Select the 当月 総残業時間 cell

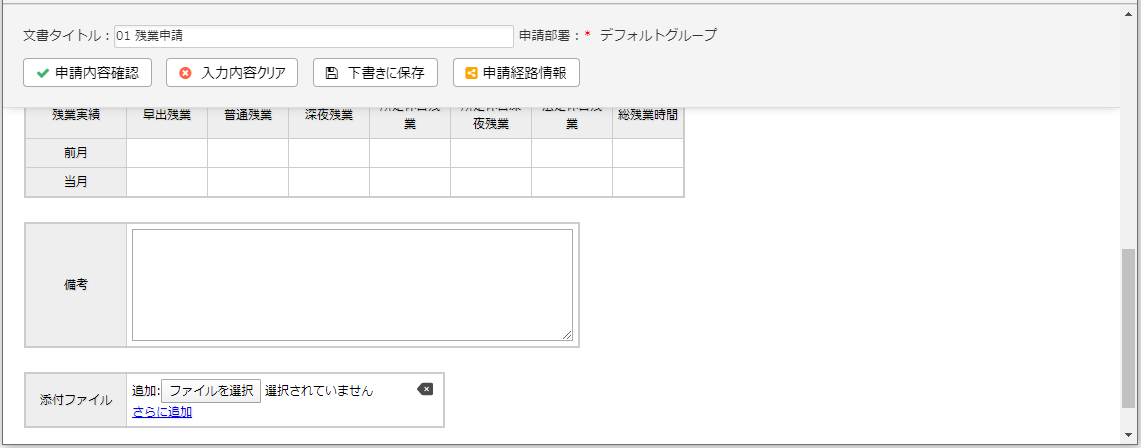[648, 182]
